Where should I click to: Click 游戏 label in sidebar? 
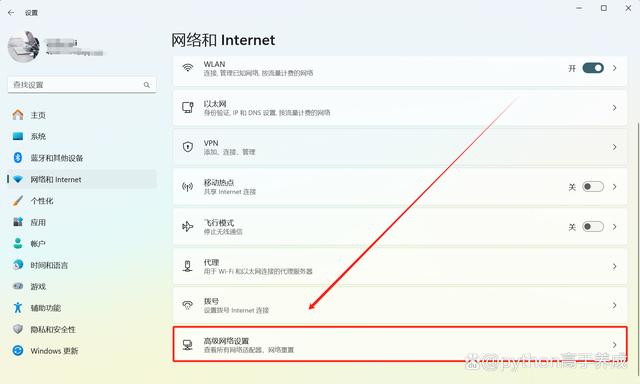[38, 286]
